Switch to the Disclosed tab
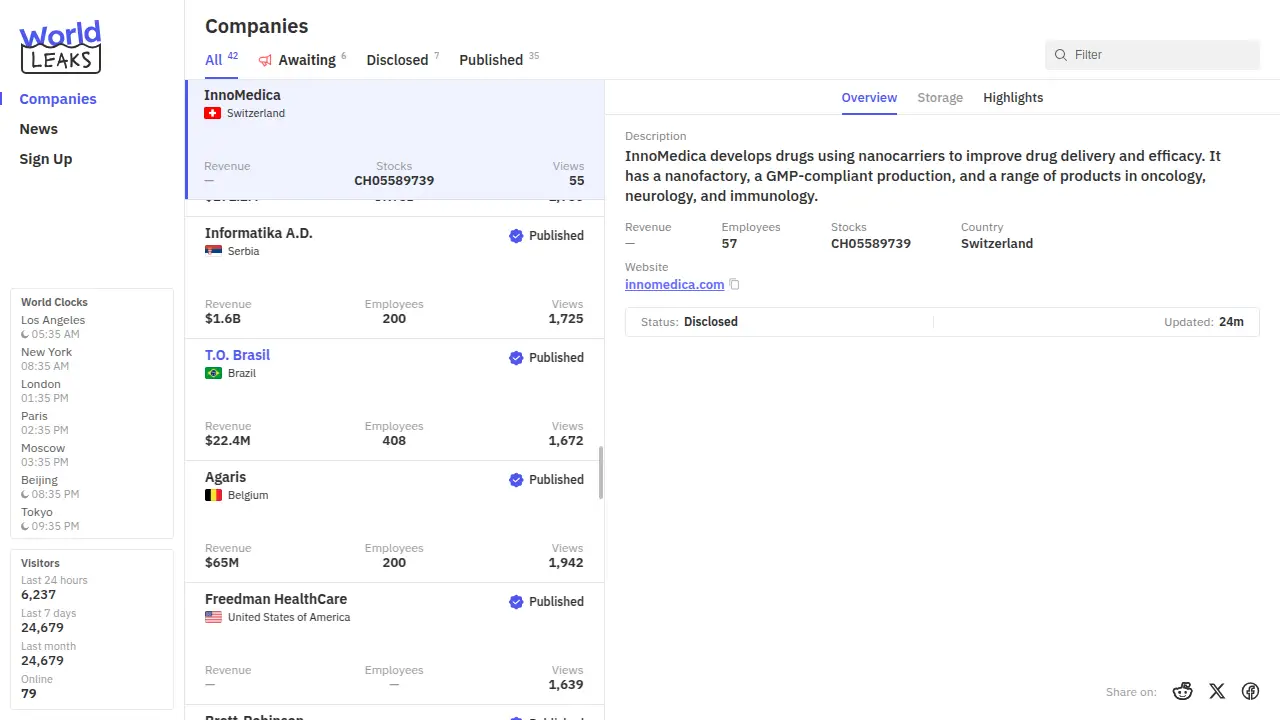 [x=397, y=60]
